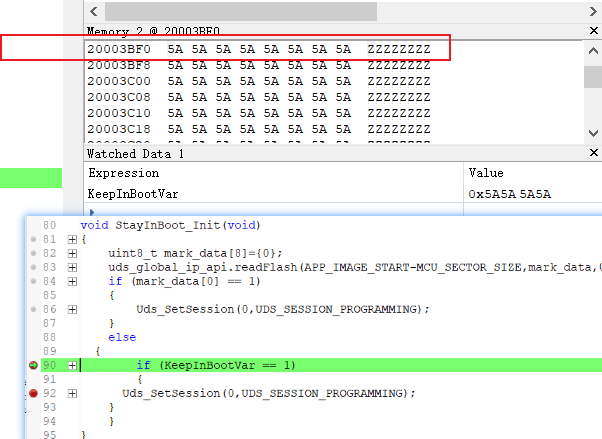Expand disassembly for line 83
The image size is (602, 439).
[72, 267]
